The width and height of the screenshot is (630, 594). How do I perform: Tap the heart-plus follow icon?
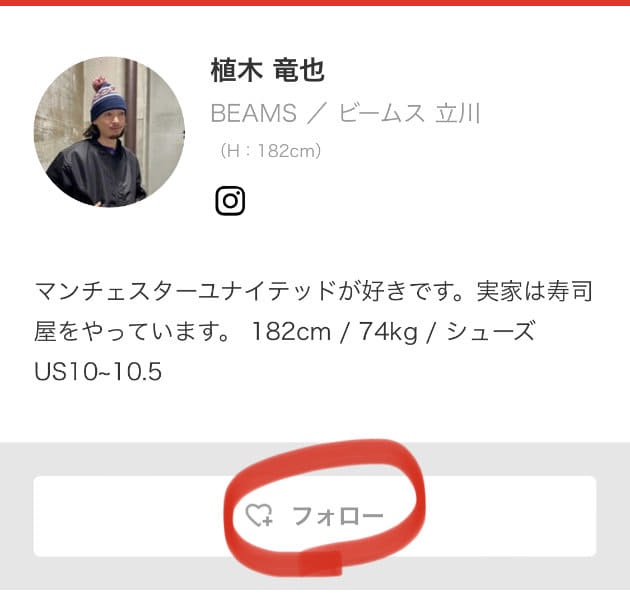[259, 516]
